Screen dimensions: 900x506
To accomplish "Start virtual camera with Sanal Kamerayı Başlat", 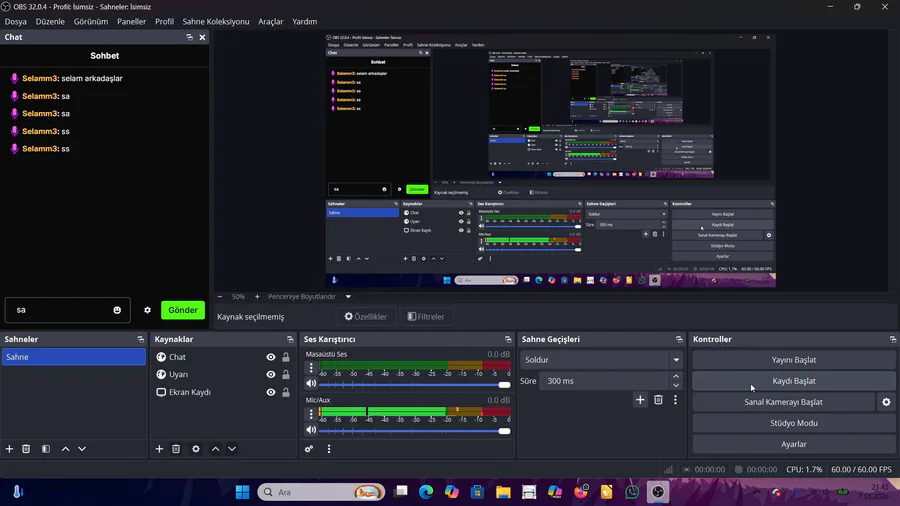I will click(783, 402).
